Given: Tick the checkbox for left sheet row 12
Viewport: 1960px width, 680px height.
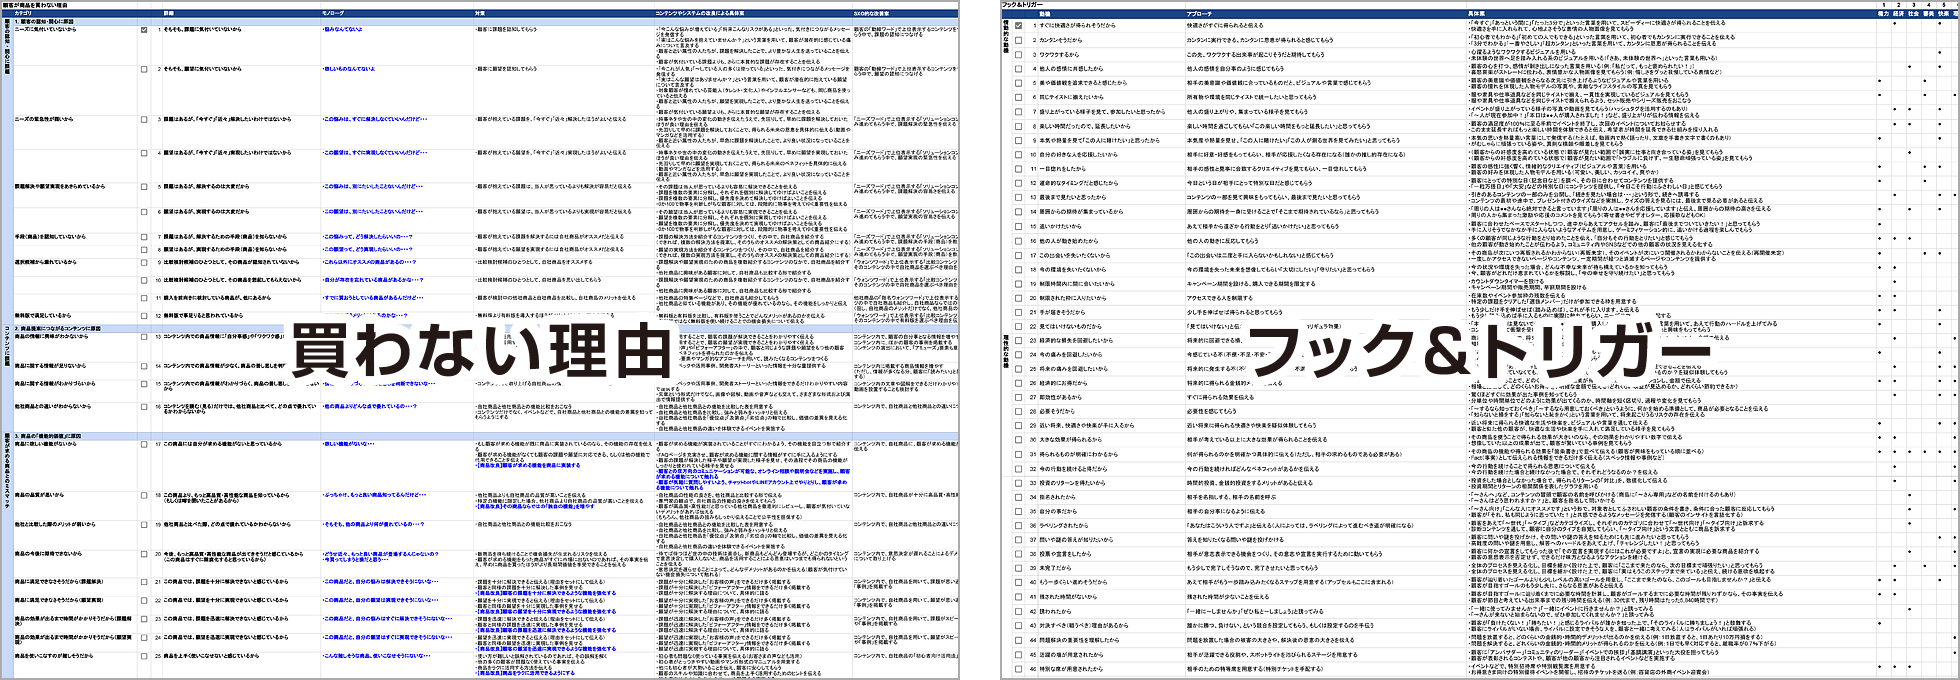Looking at the screenshot, I should tap(144, 315).
